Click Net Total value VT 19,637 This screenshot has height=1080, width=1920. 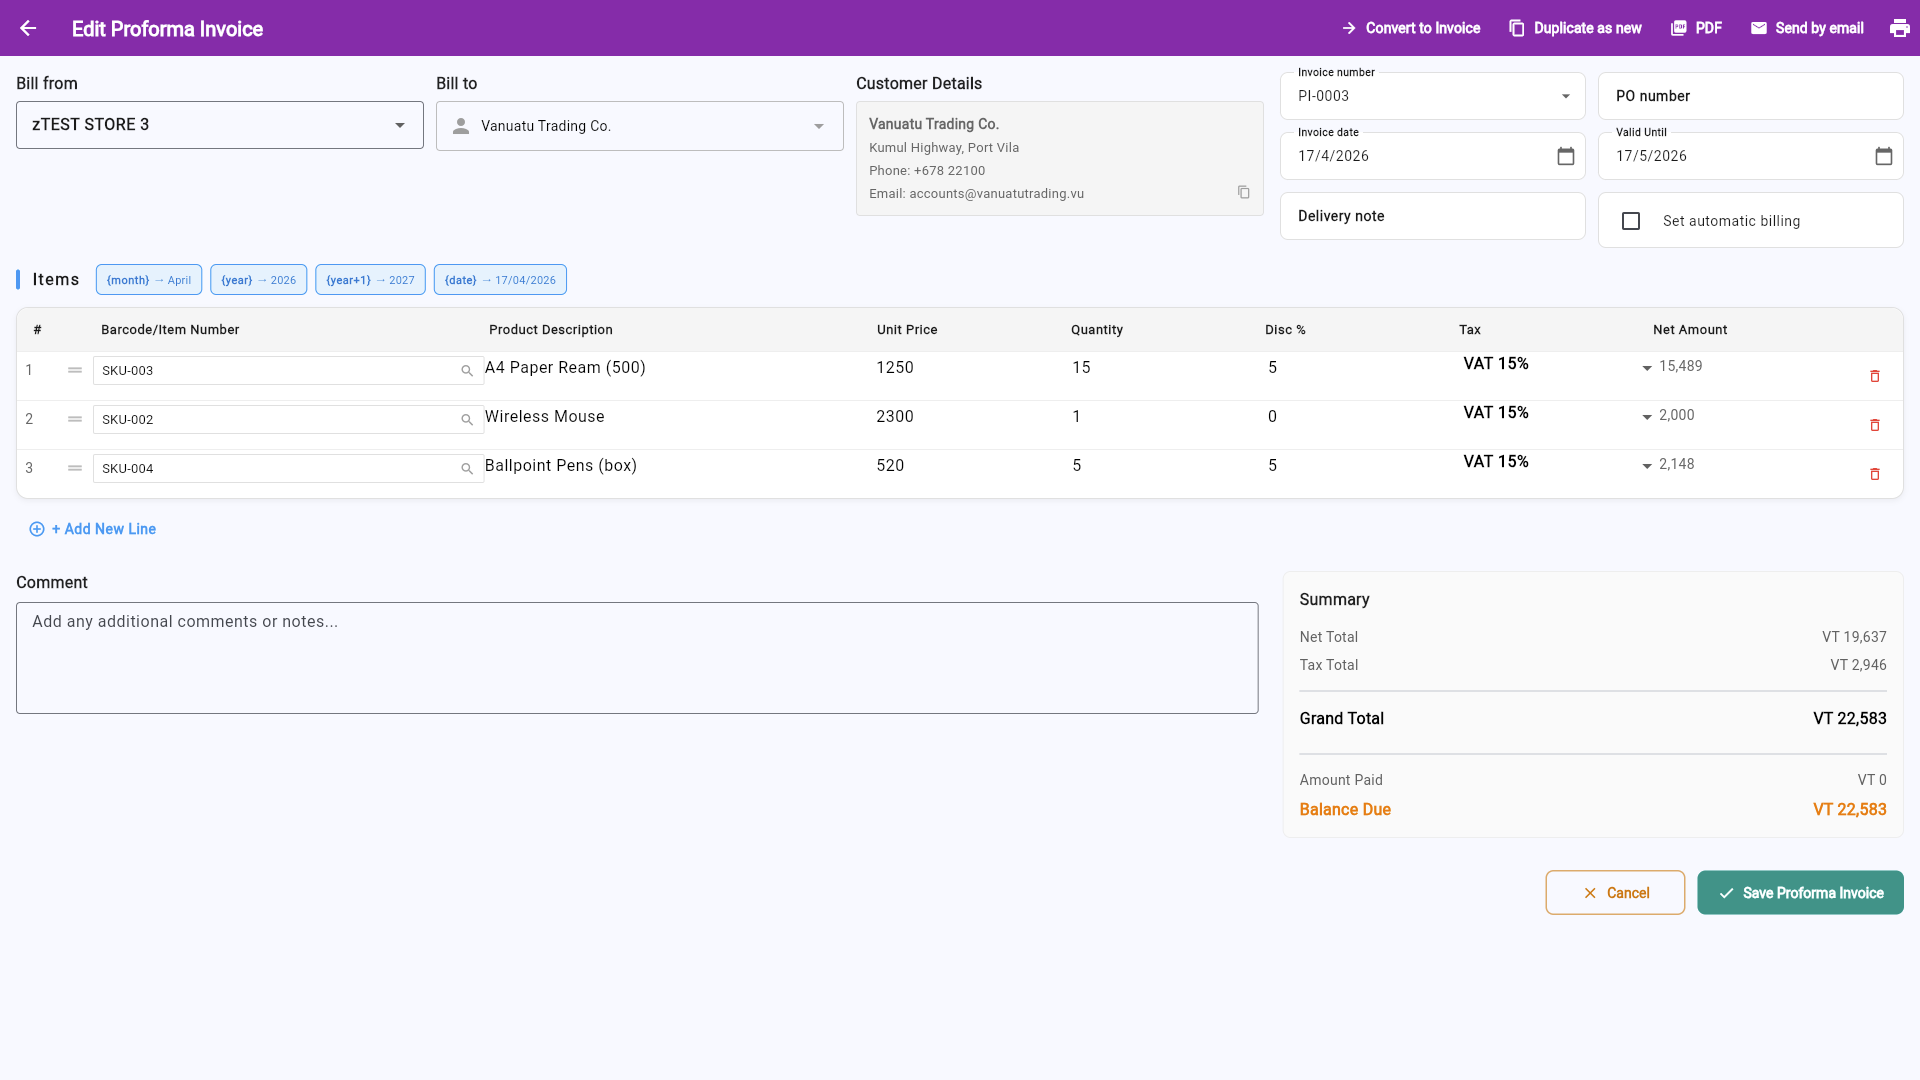(x=1854, y=637)
